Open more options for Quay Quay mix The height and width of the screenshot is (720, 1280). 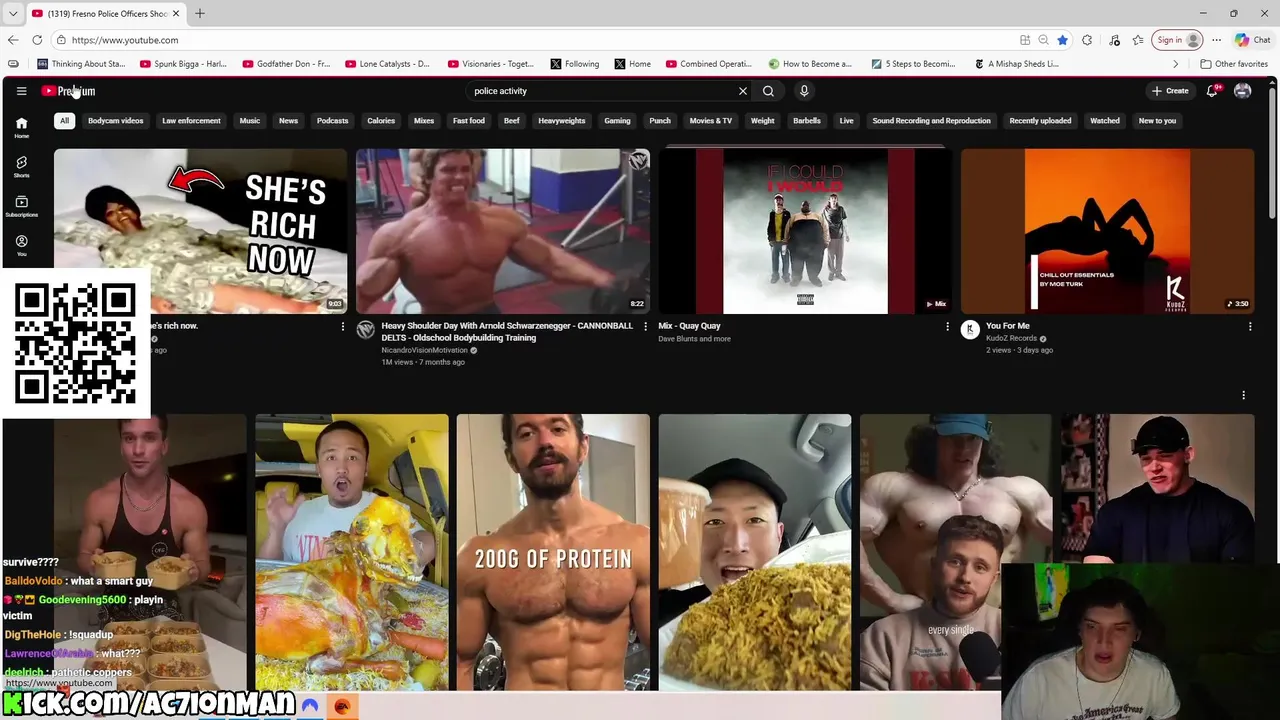(x=947, y=327)
